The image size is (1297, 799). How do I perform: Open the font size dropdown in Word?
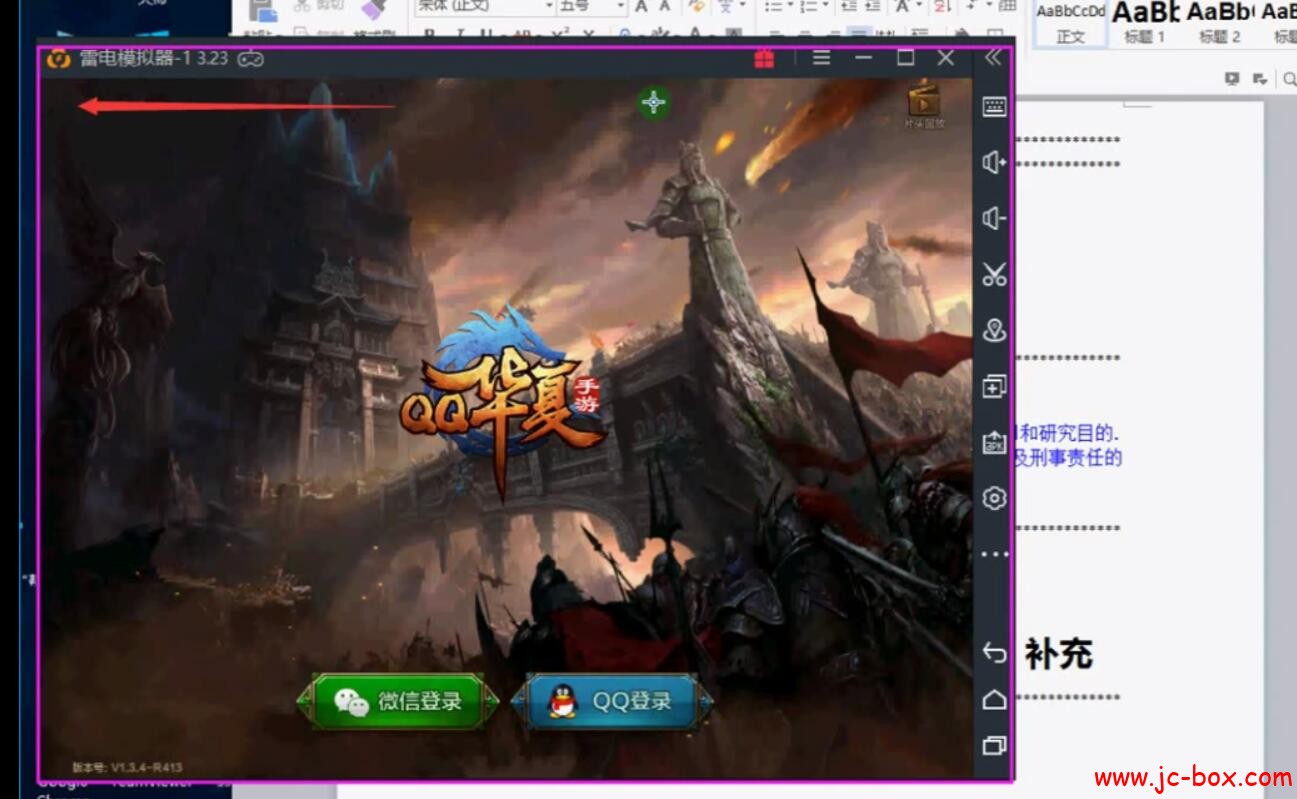tap(621, 7)
